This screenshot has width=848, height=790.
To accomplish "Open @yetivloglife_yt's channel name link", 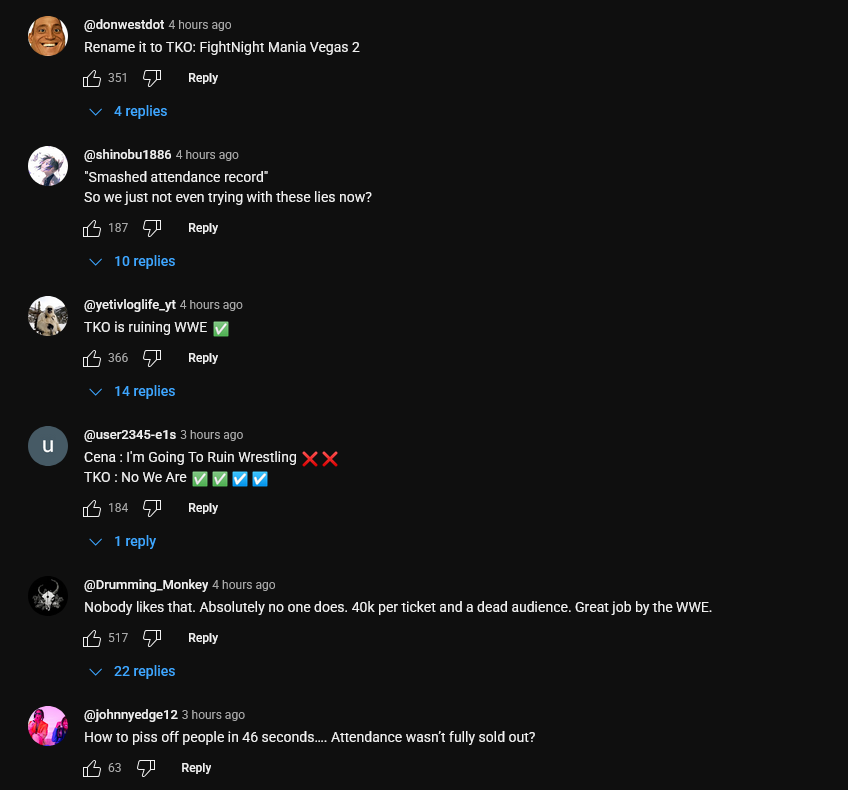I will tap(129, 304).
